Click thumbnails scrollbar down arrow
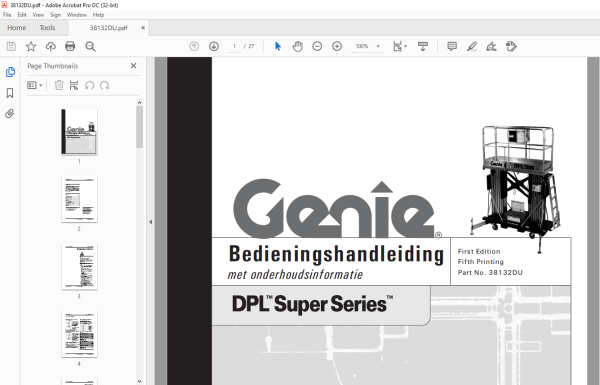Viewport: 600px width, 385px height. click(x=139, y=381)
